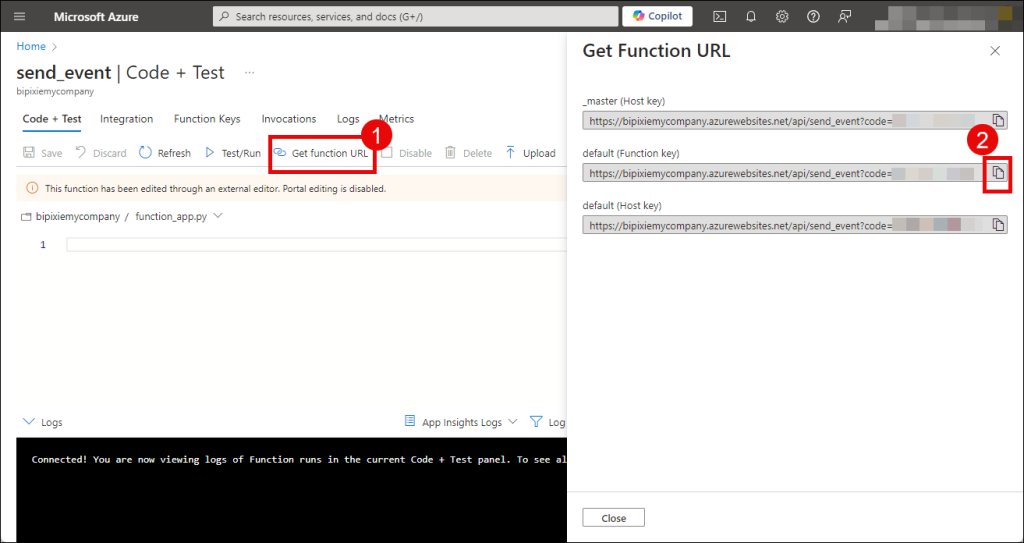Open the feedback icon in header
The width and height of the screenshot is (1024, 543).
click(845, 17)
